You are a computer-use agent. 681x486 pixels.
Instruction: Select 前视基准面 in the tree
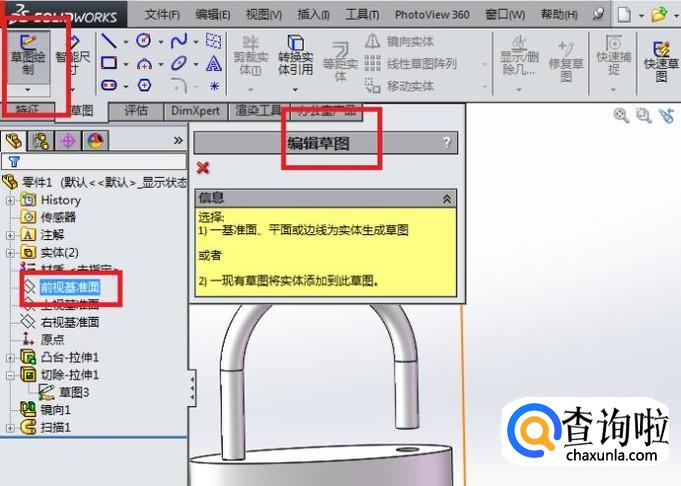70,287
